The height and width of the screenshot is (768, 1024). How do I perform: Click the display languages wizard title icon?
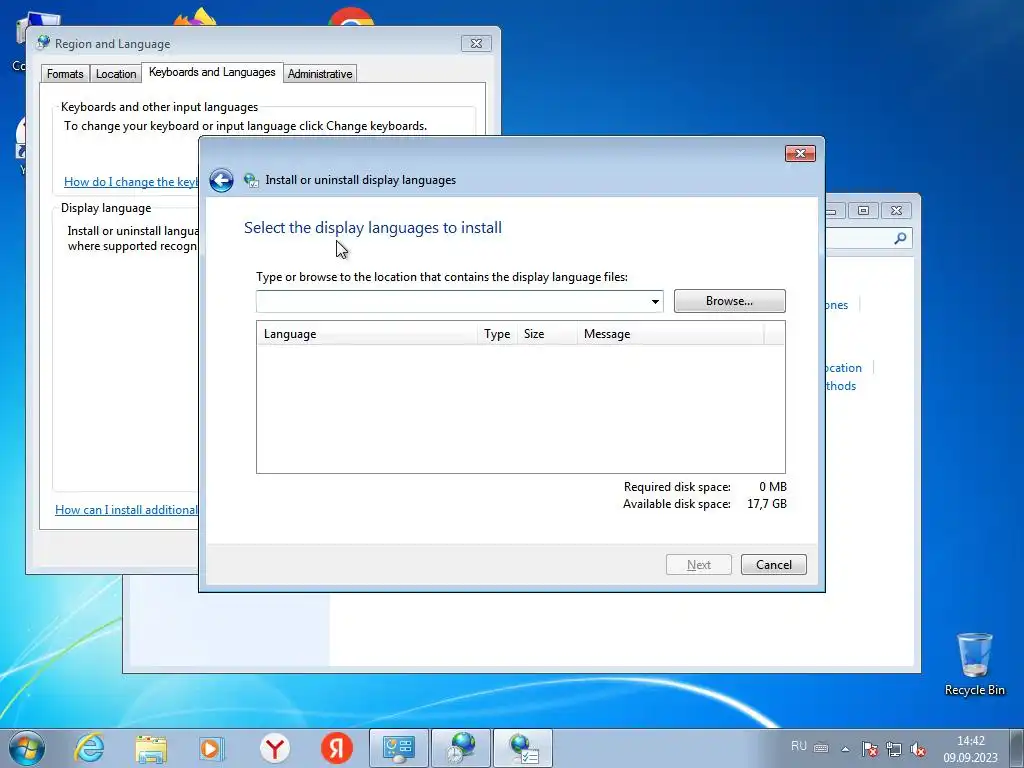[251, 180]
